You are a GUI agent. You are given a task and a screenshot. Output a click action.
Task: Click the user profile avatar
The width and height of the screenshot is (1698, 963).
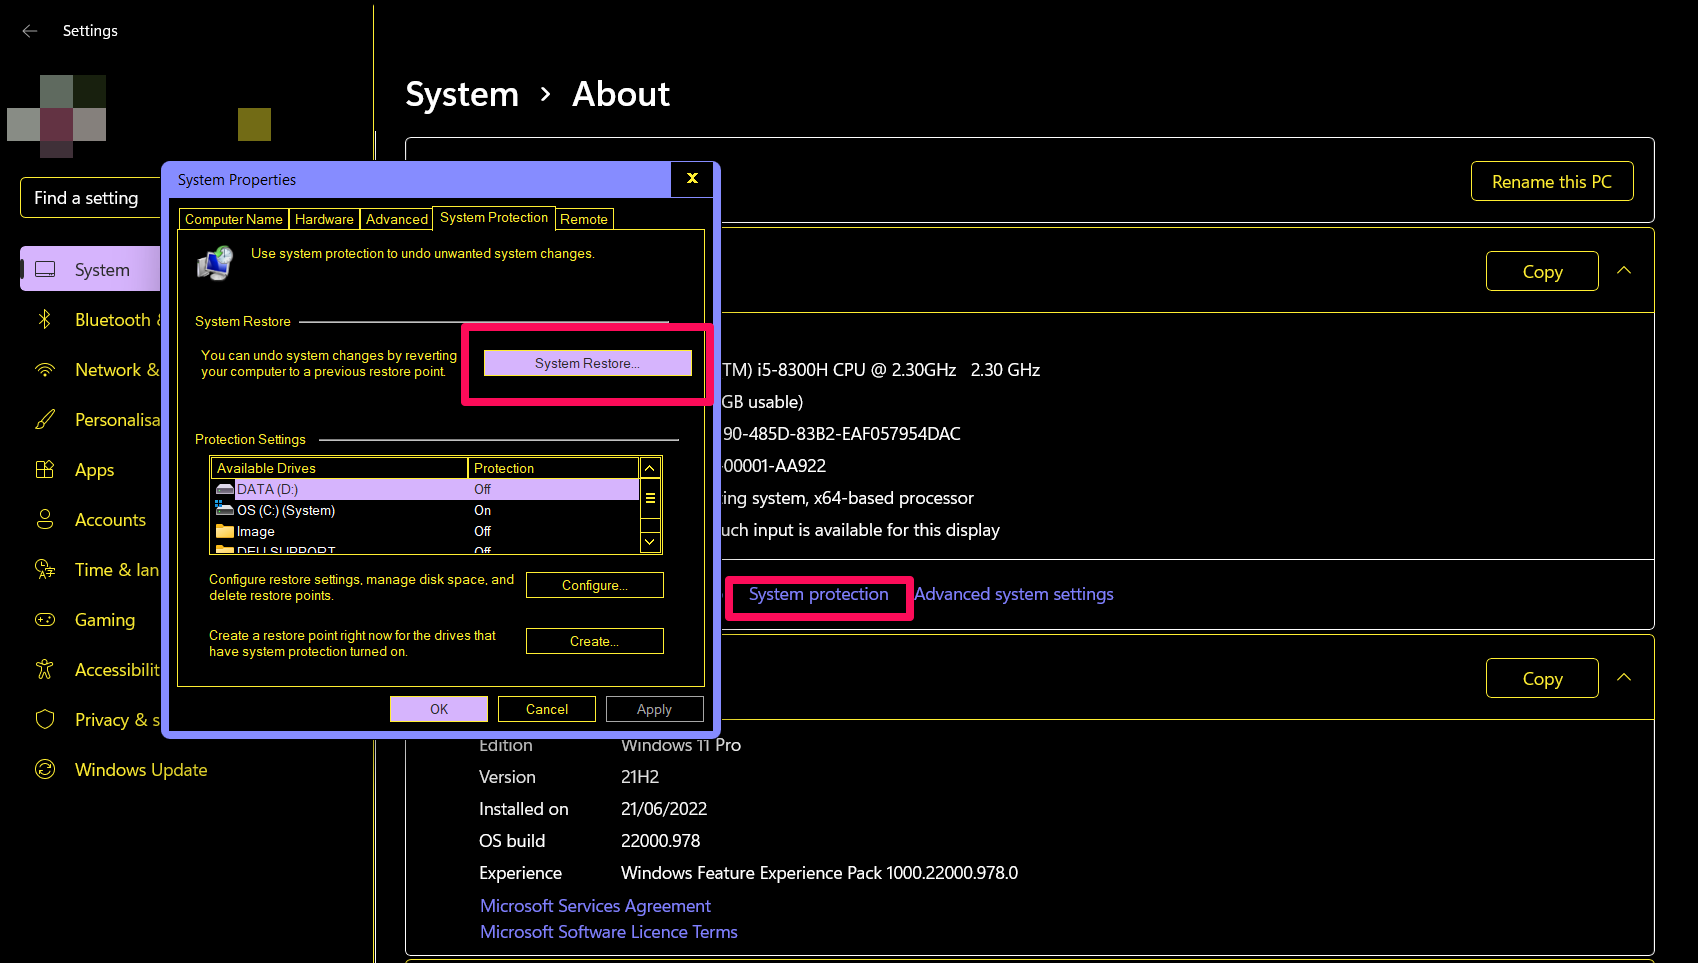tap(57, 116)
